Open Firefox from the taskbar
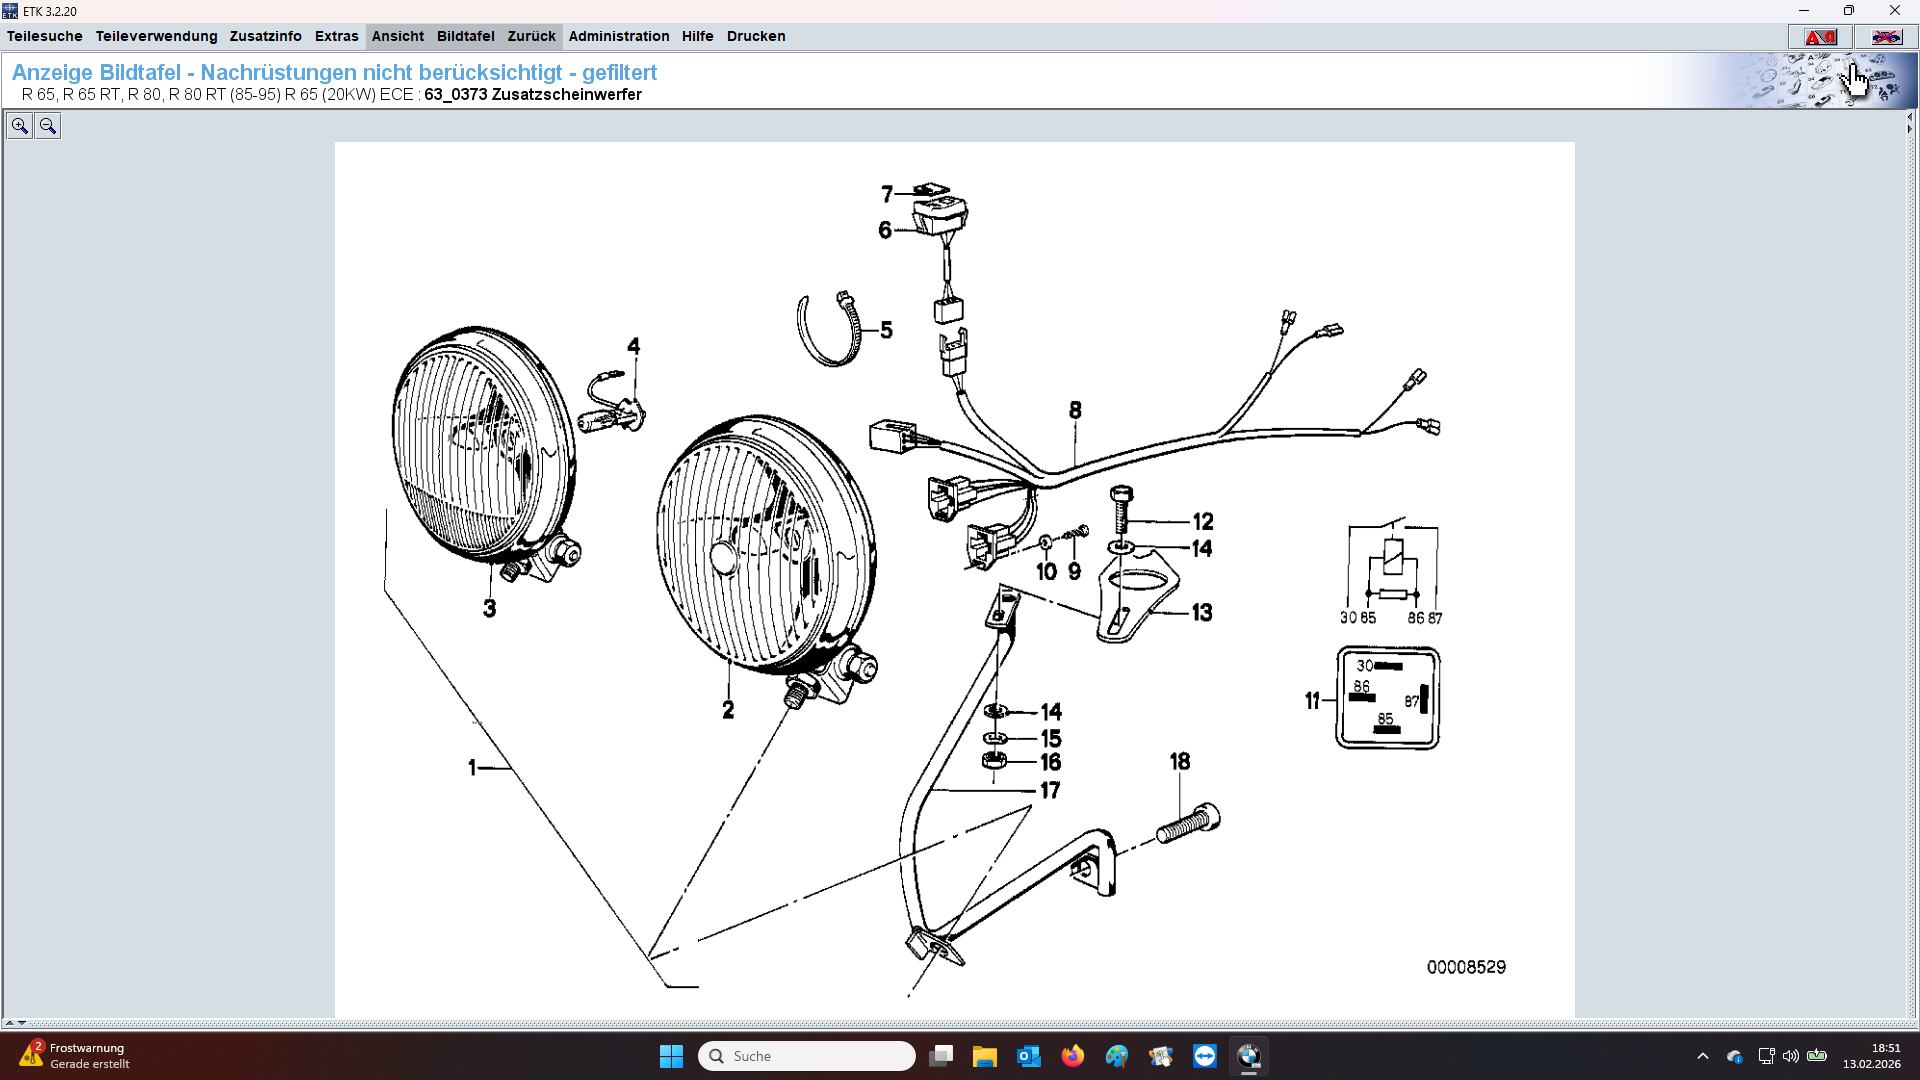Screen dimensions: 1920x1080 [x=1072, y=1056]
